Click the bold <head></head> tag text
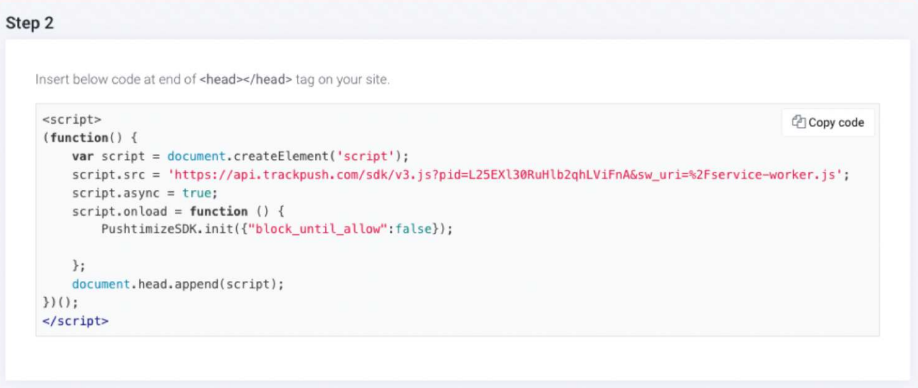 pyautogui.click(x=245, y=80)
